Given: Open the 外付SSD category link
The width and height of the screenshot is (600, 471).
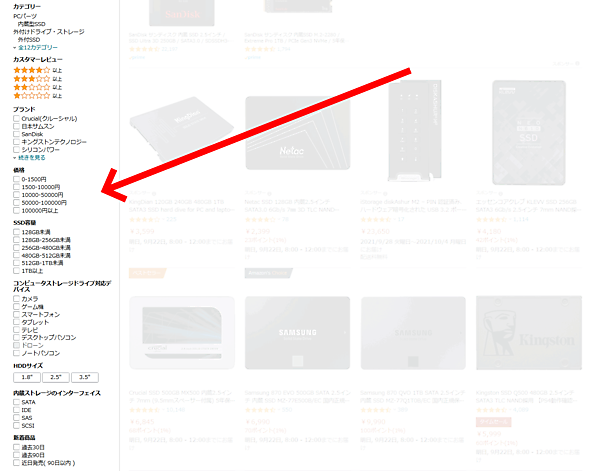Looking at the screenshot, I should coord(29,39).
